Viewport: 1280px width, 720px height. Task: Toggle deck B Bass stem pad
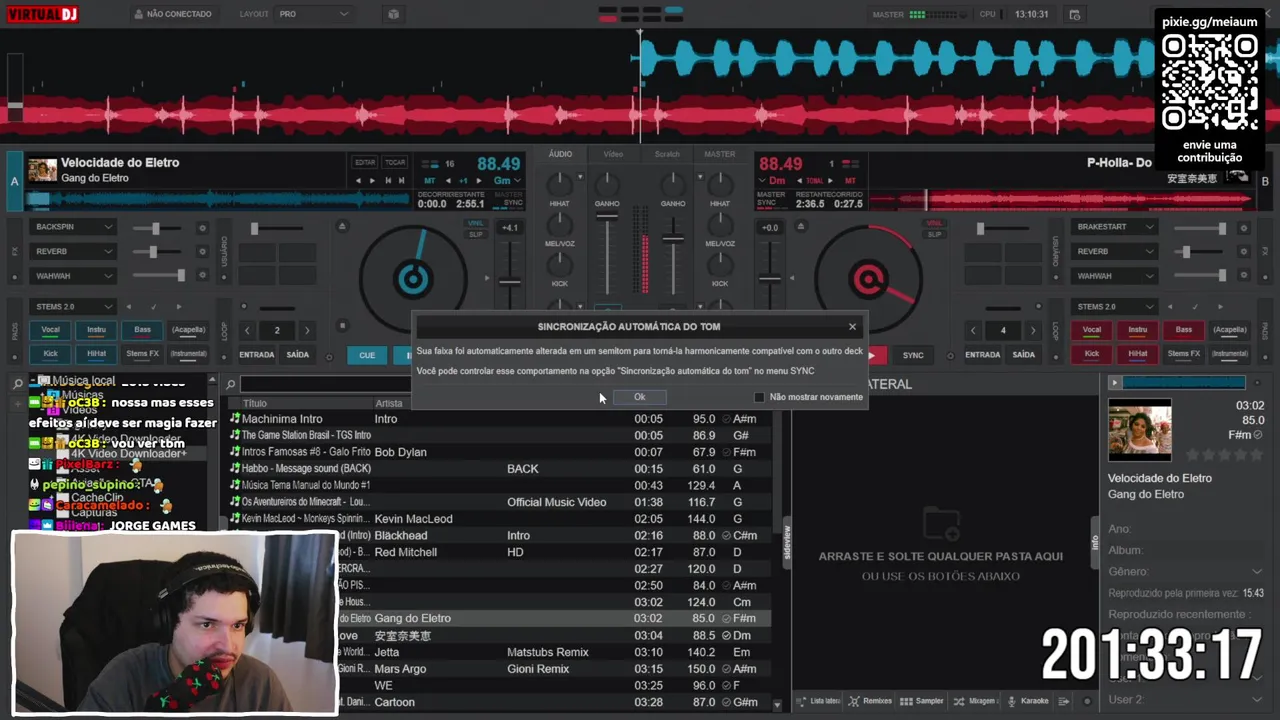(x=1184, y=329)
